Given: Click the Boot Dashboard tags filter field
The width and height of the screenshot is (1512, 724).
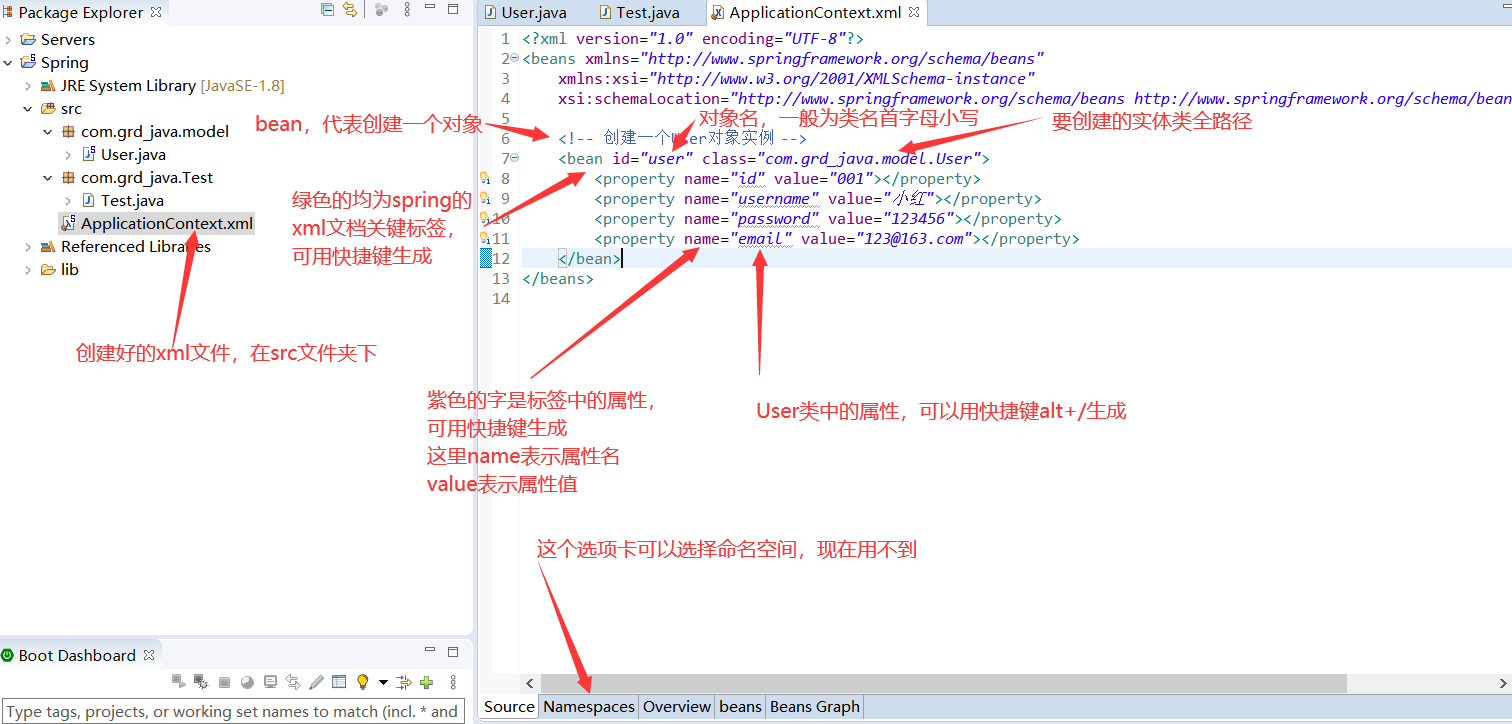Looking at the screenshot, I should point(232,712).
